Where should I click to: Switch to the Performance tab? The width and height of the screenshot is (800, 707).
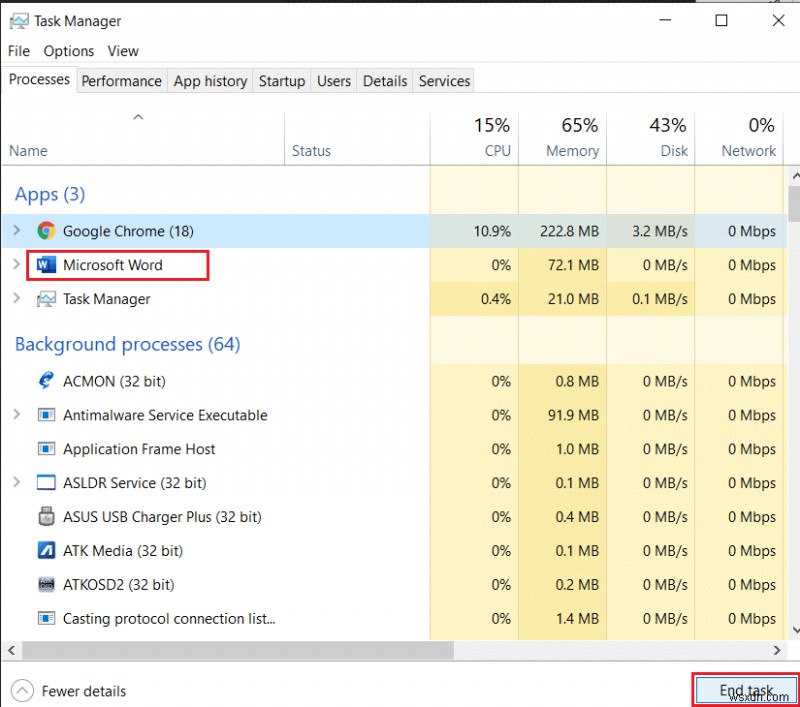(121, 81)
